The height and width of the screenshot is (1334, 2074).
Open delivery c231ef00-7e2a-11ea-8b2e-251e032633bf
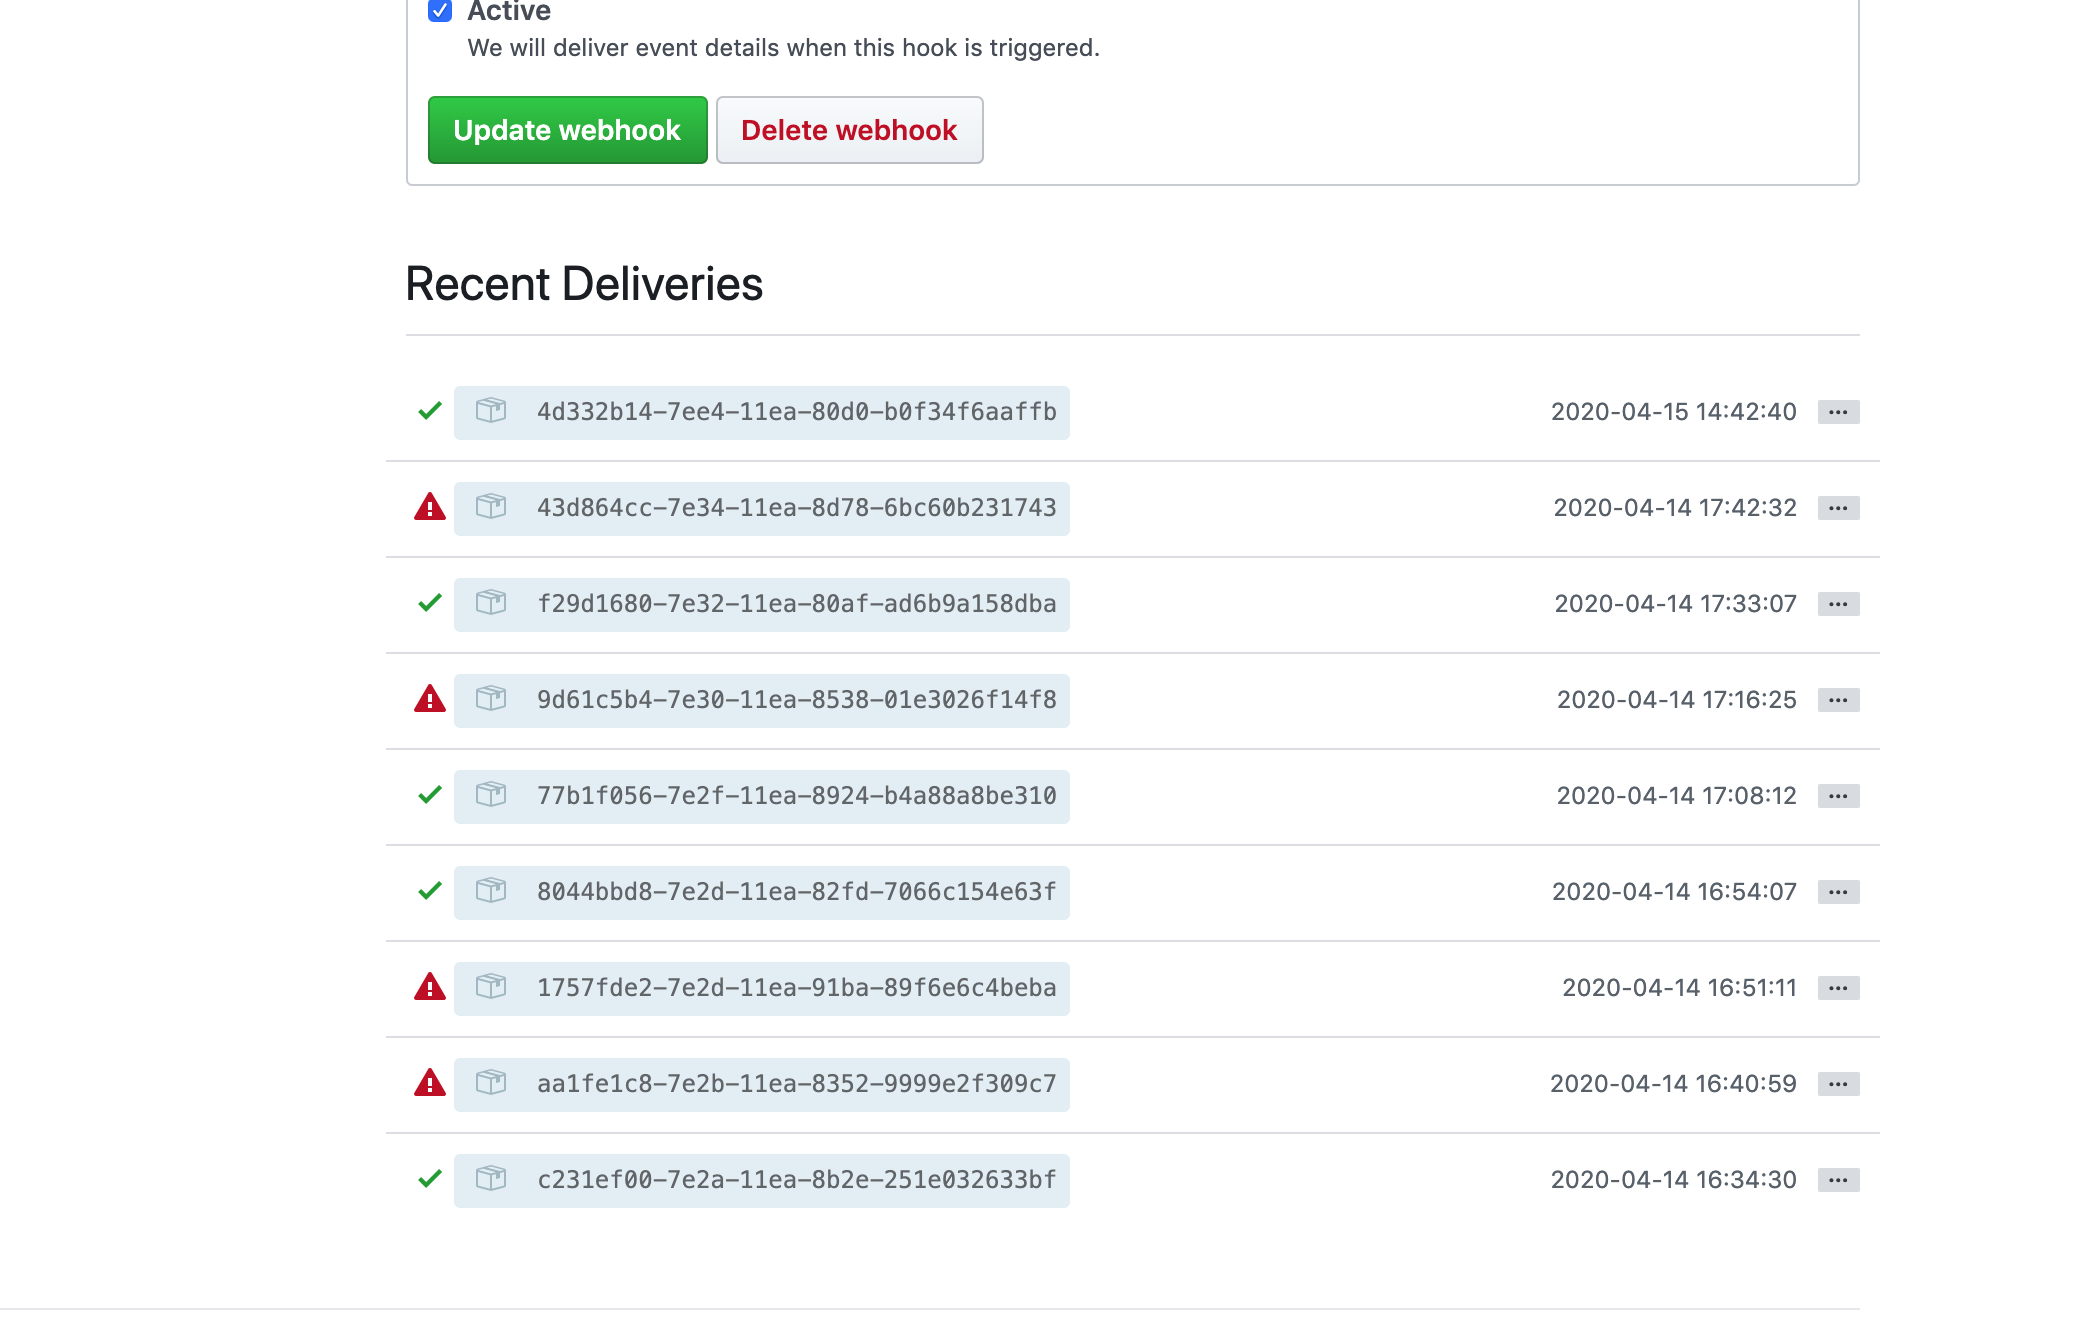point(796,1180)
